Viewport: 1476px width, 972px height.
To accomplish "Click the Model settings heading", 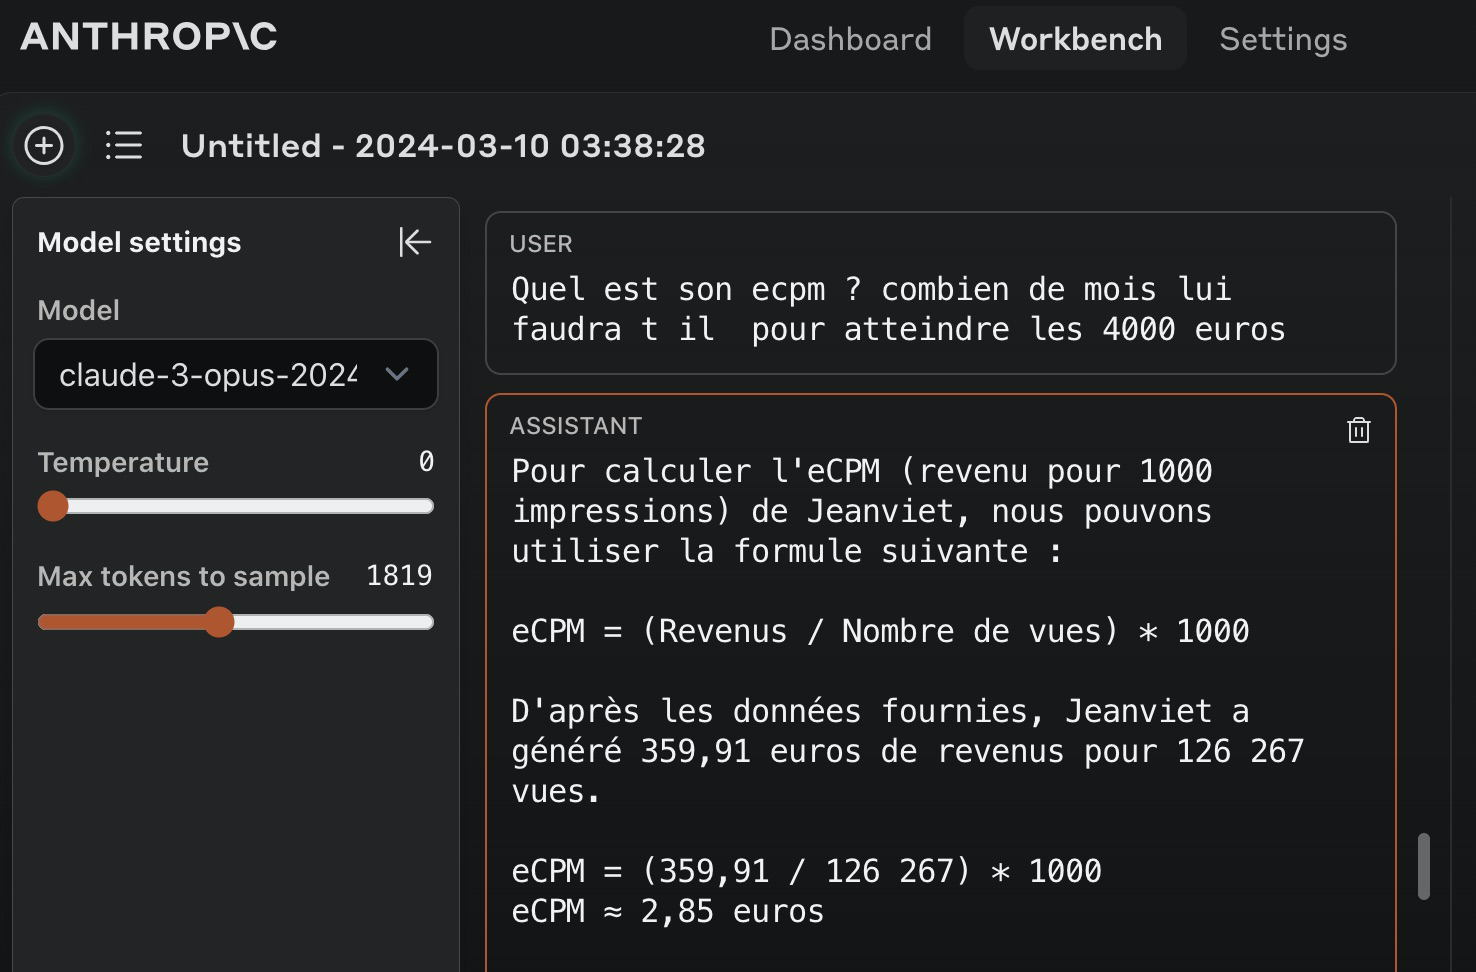I will 139,242.
